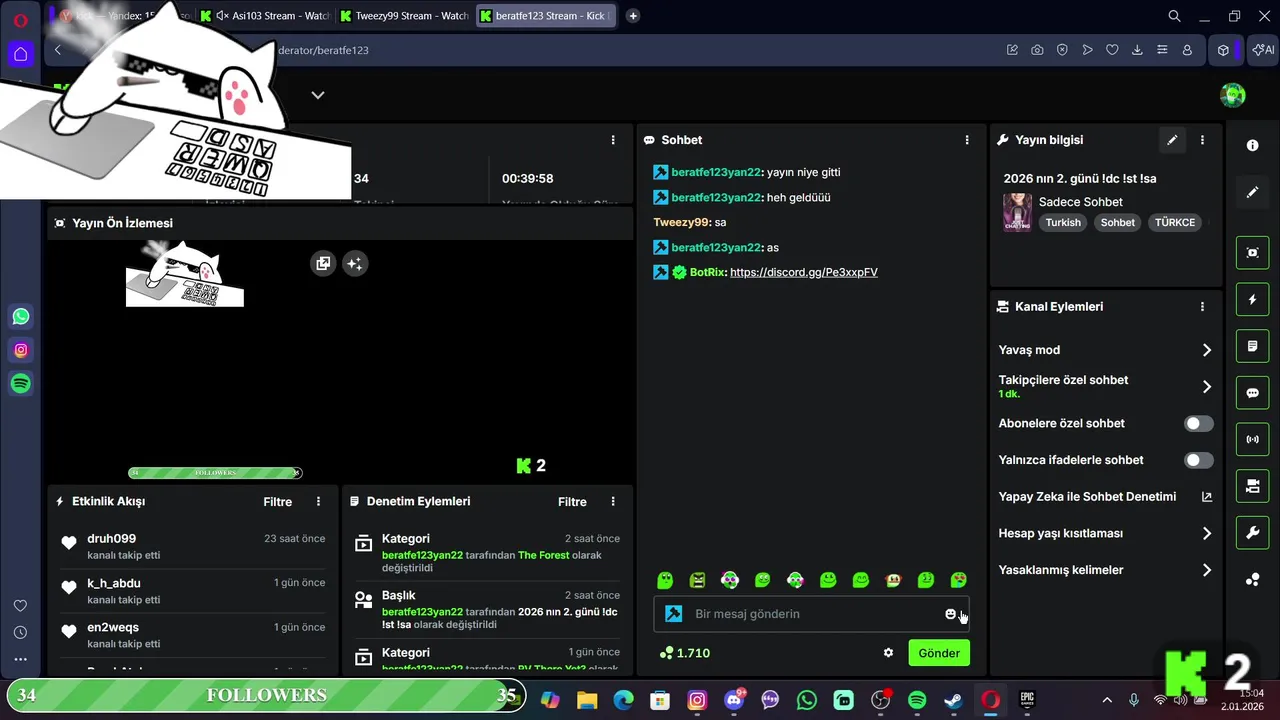Click the clip icon on stream preview
1280x720 pixels.
(323, 264)
